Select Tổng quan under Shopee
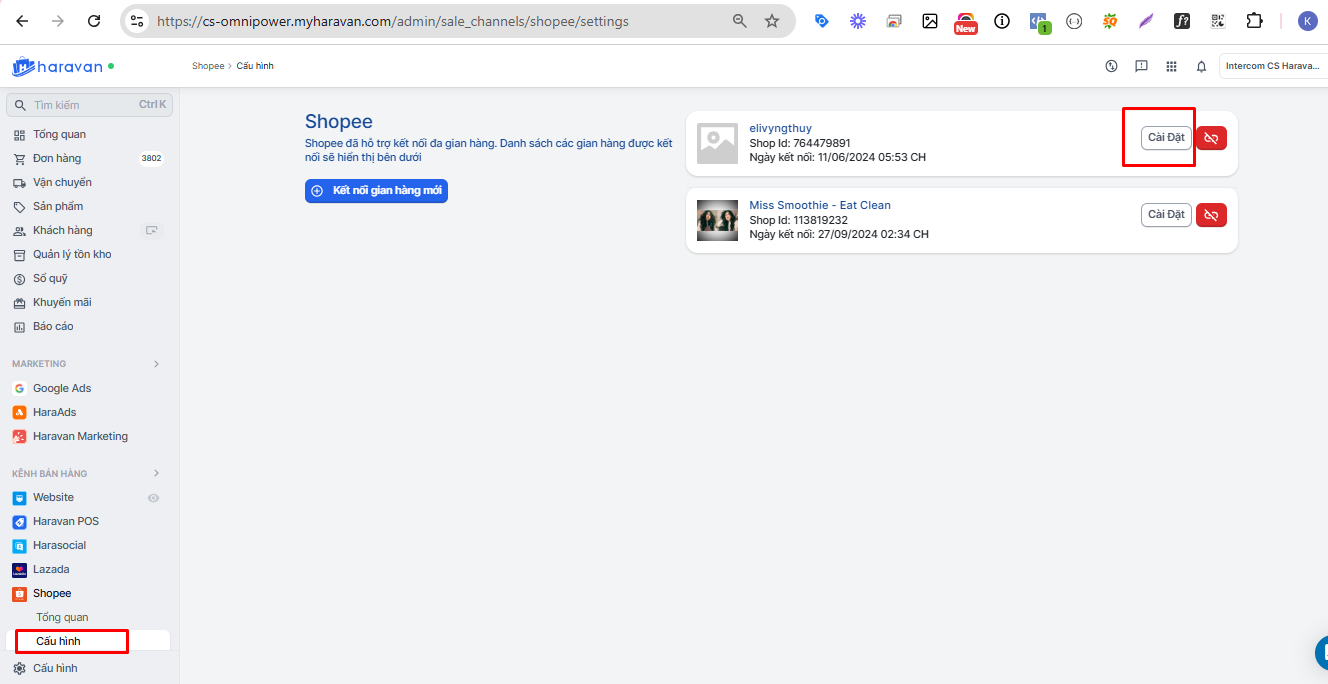 62,617
